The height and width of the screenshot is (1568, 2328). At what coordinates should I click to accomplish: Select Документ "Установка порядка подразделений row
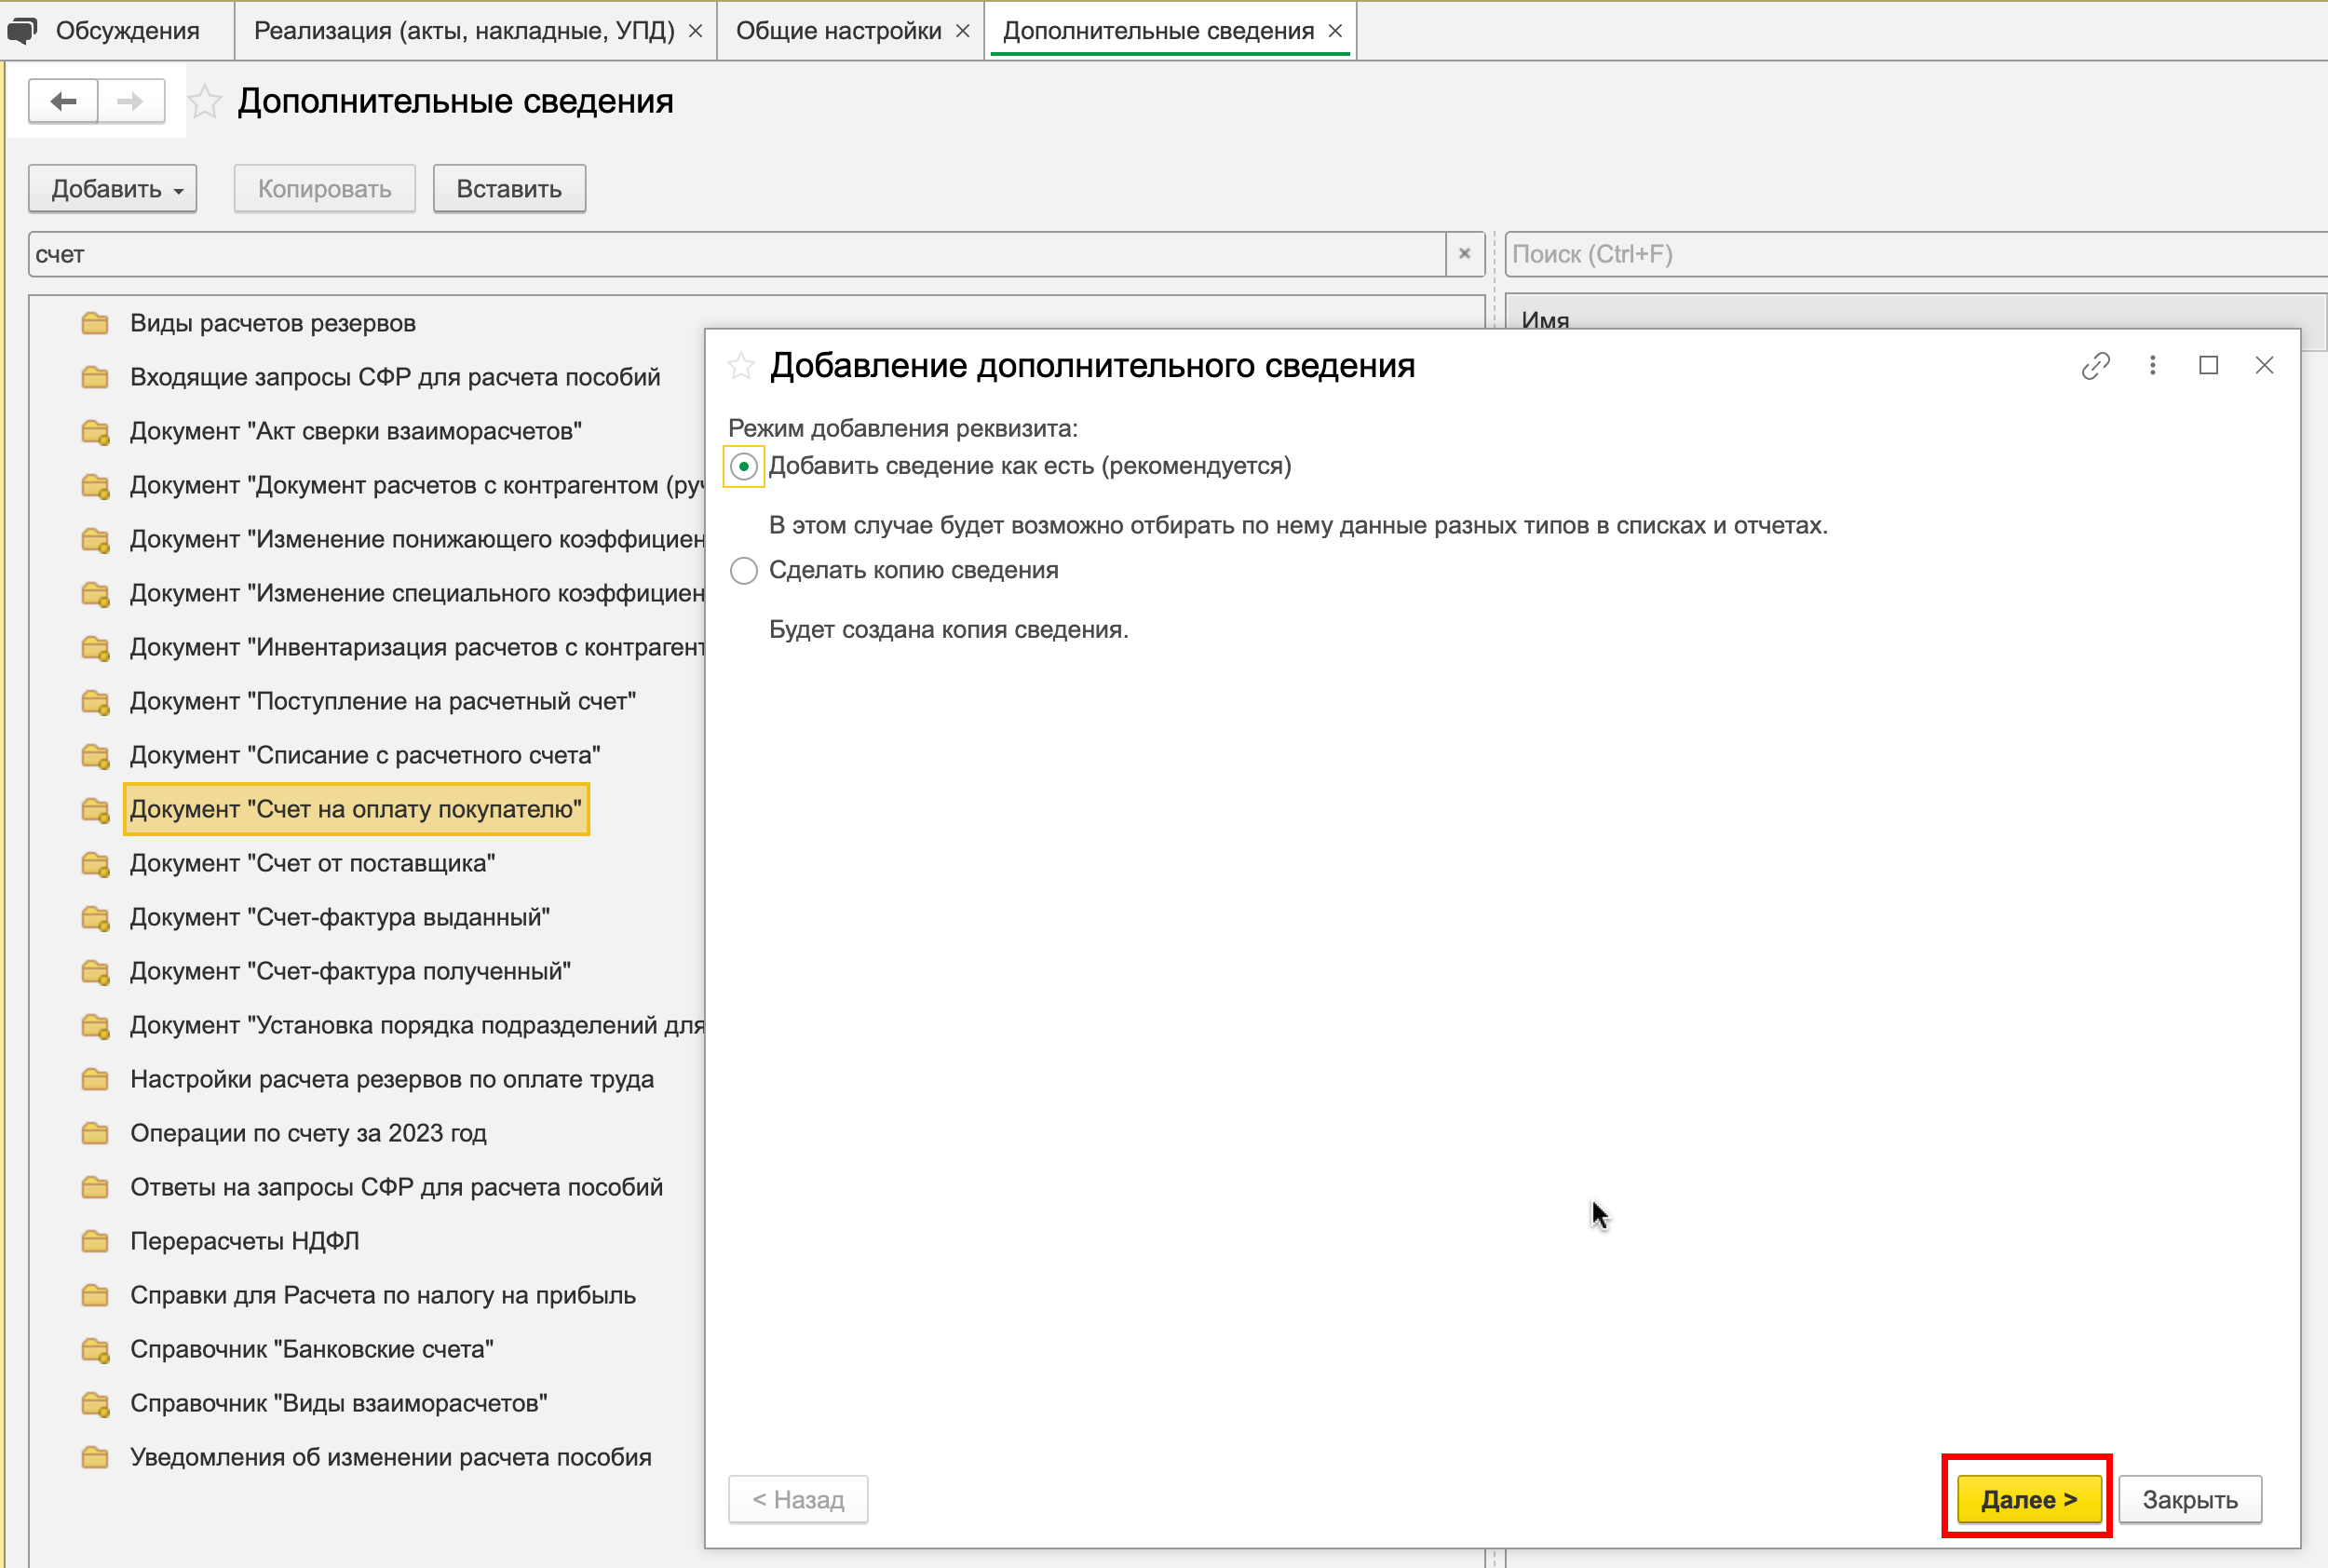[417, 1025]
